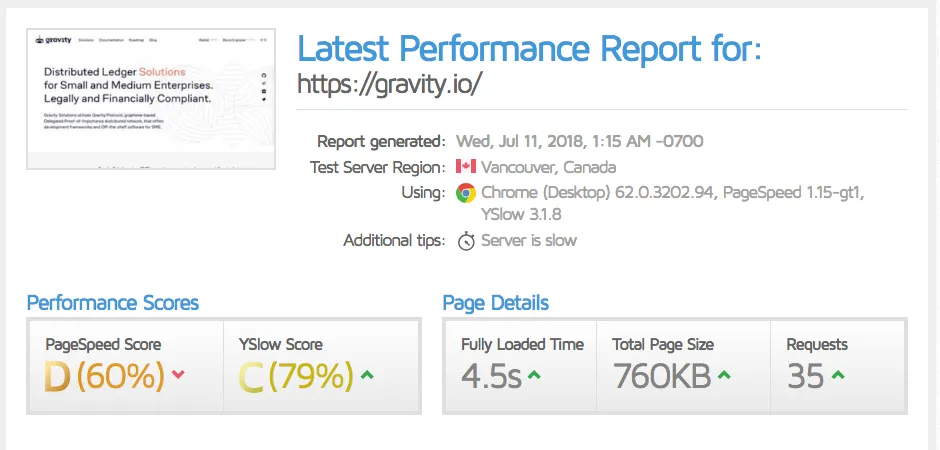940x450 pixels.
Task: Open the gravity.io site screenshot thumbnail
Action: tap(151, 99)
